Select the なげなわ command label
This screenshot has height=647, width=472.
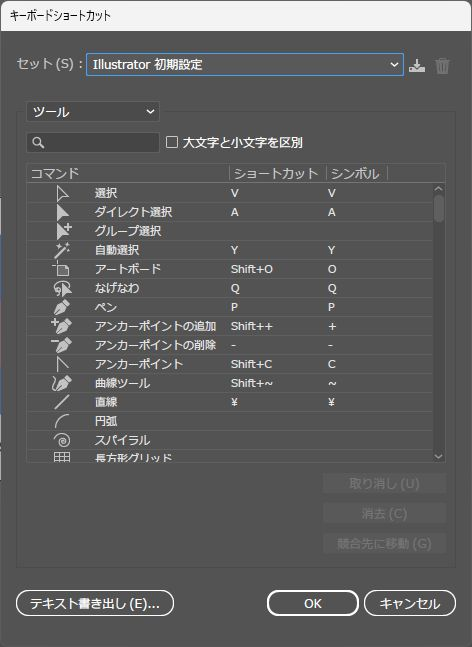[x=117, y=288]
